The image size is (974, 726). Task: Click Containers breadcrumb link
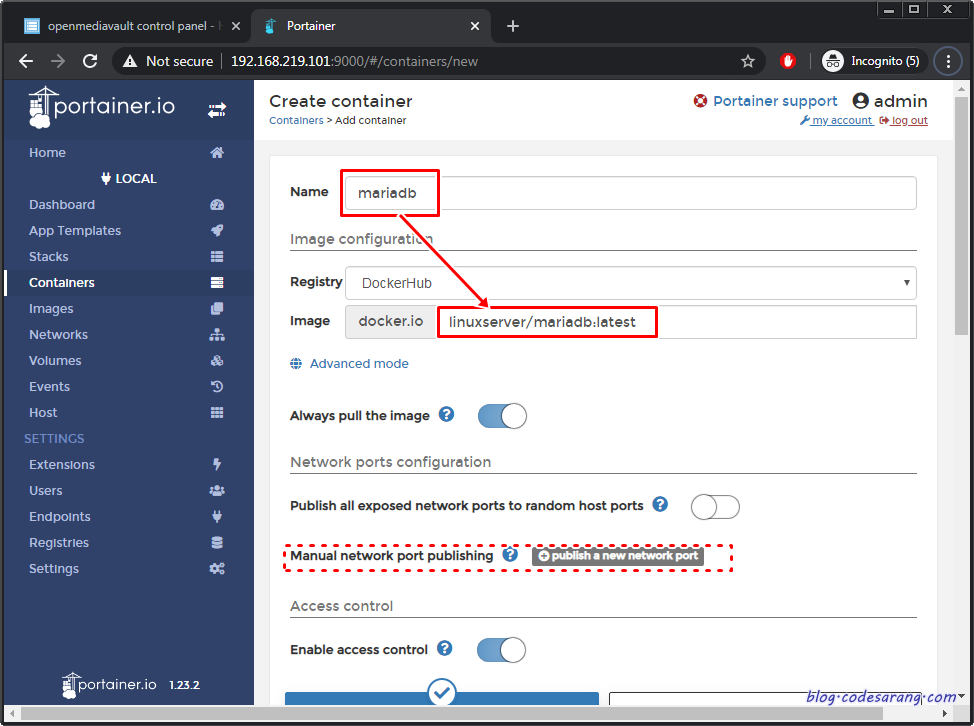pos(296,120)
